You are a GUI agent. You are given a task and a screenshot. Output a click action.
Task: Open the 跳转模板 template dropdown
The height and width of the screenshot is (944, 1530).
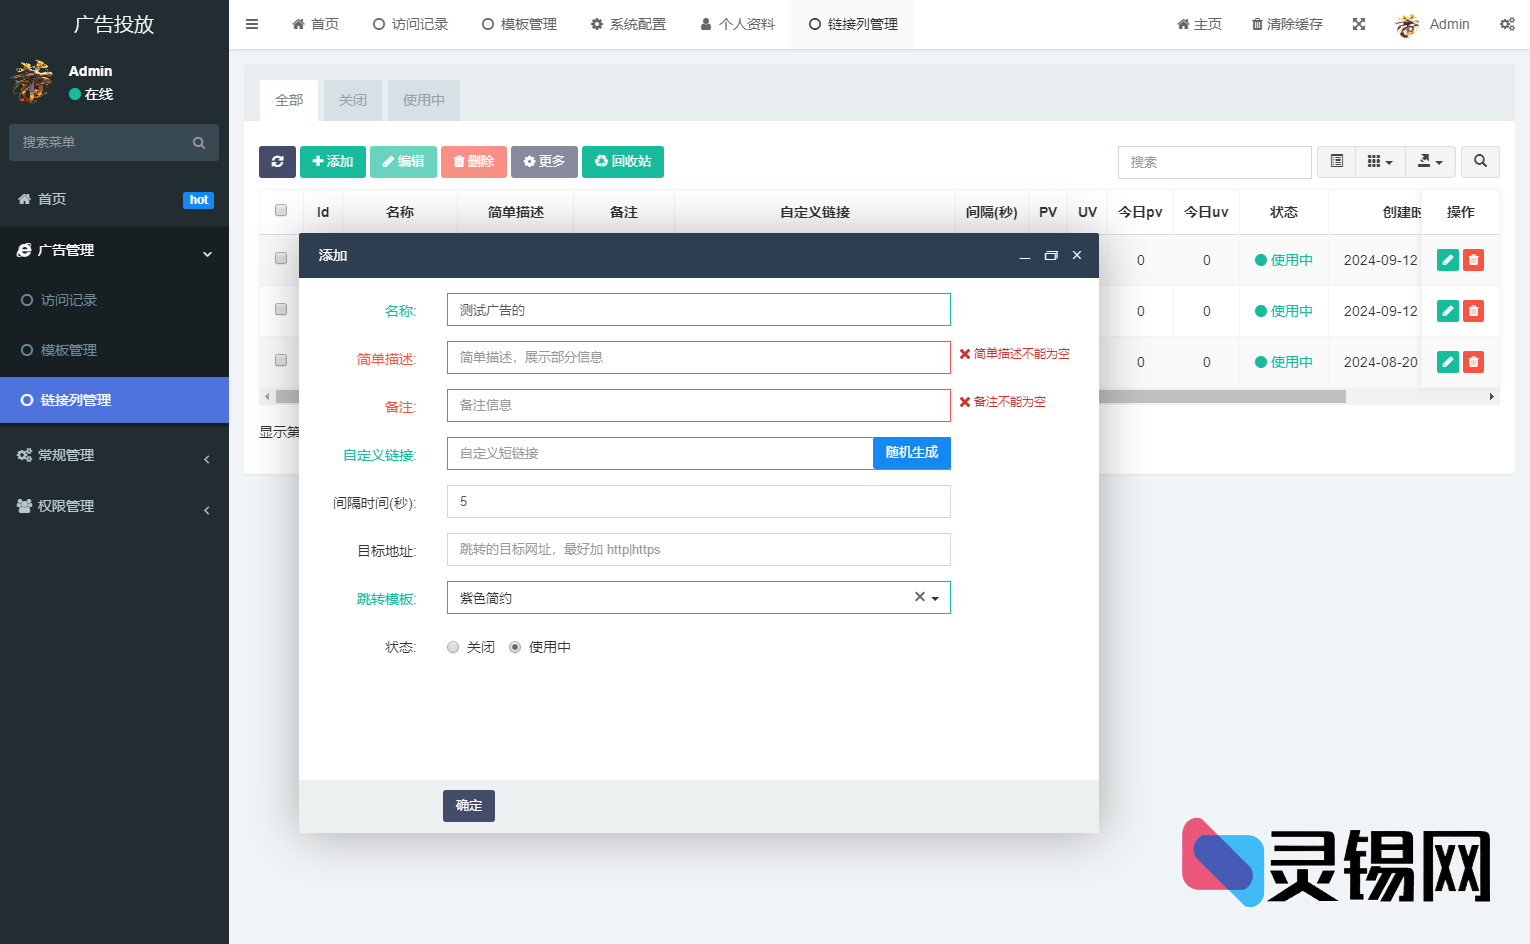point(935,597)
